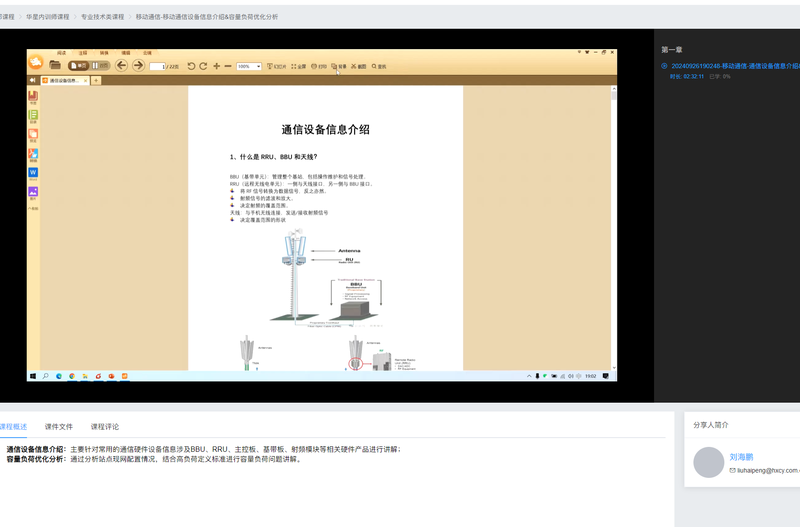Go to previous page with left arrow
The width and height of the screenshot is (800, 527).
(121, 65)
